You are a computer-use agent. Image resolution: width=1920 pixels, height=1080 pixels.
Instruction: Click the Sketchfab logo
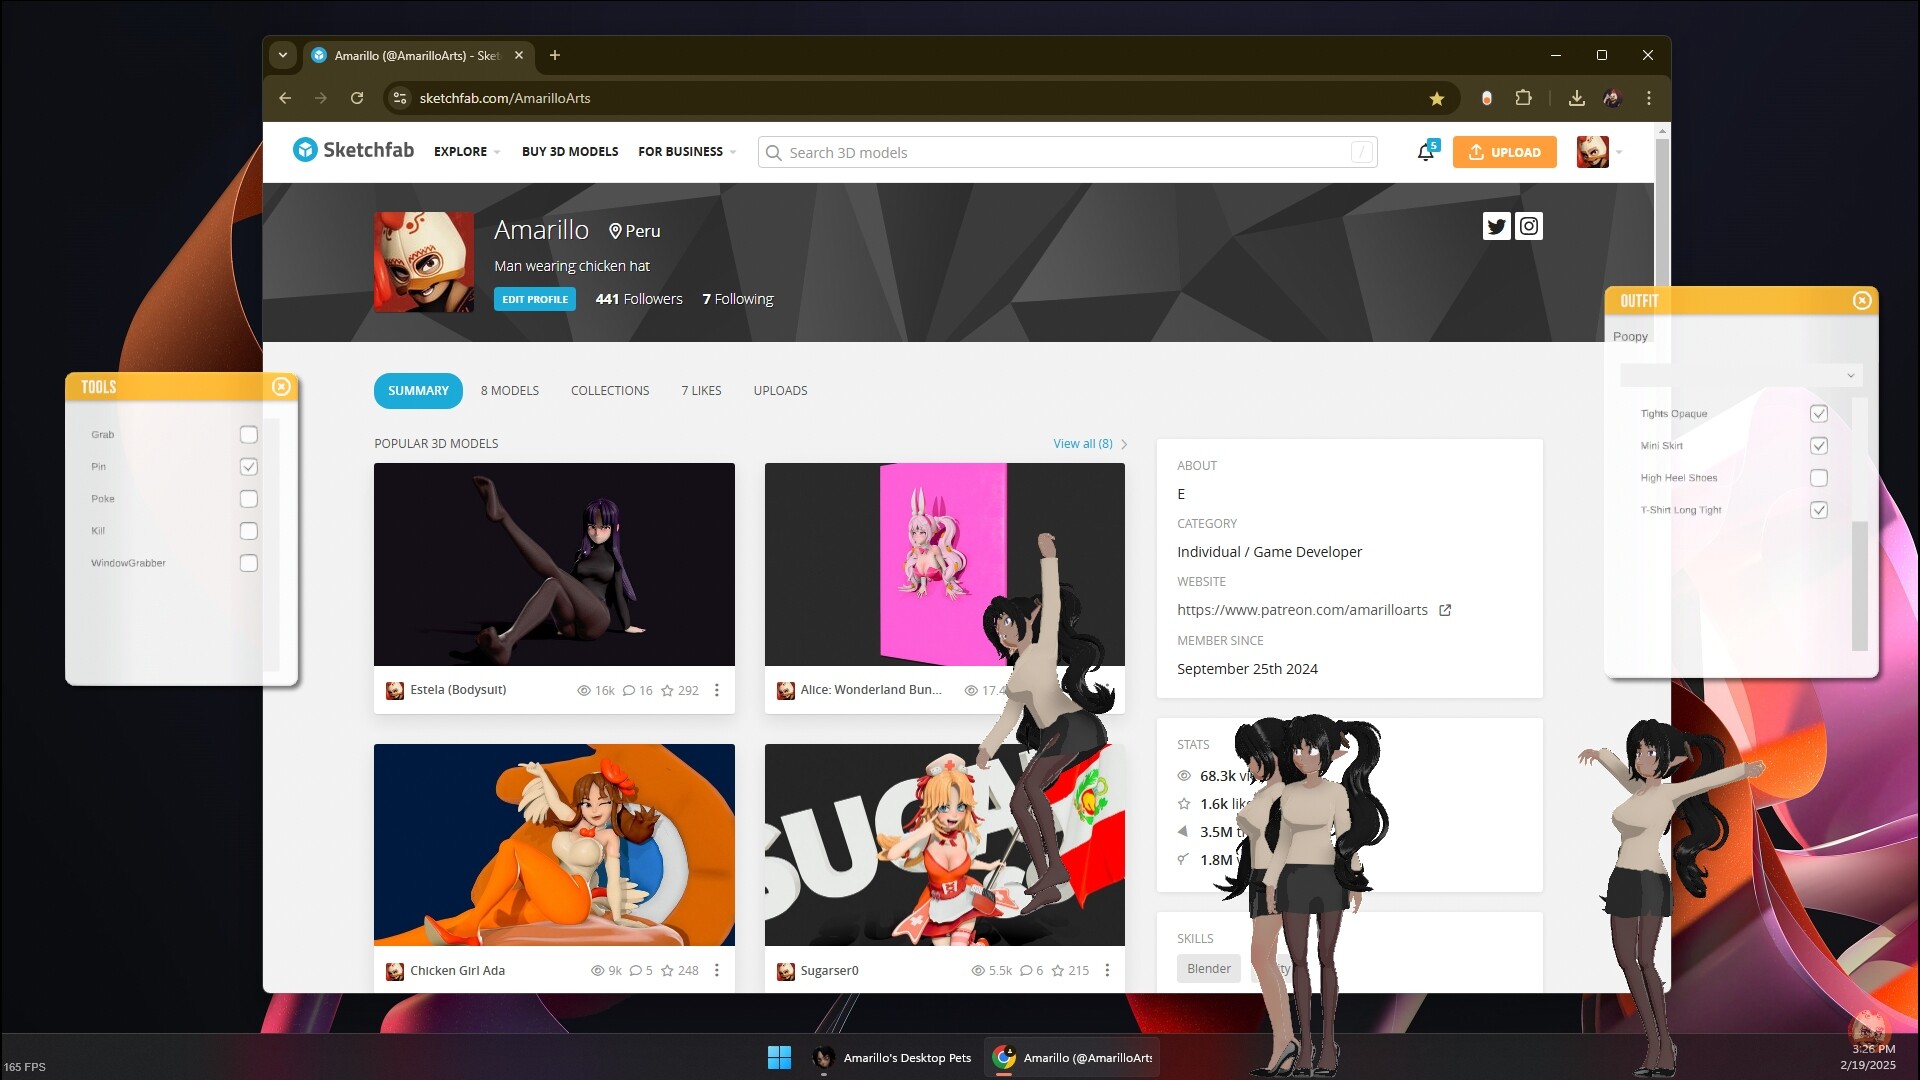[x=353, y=150]
